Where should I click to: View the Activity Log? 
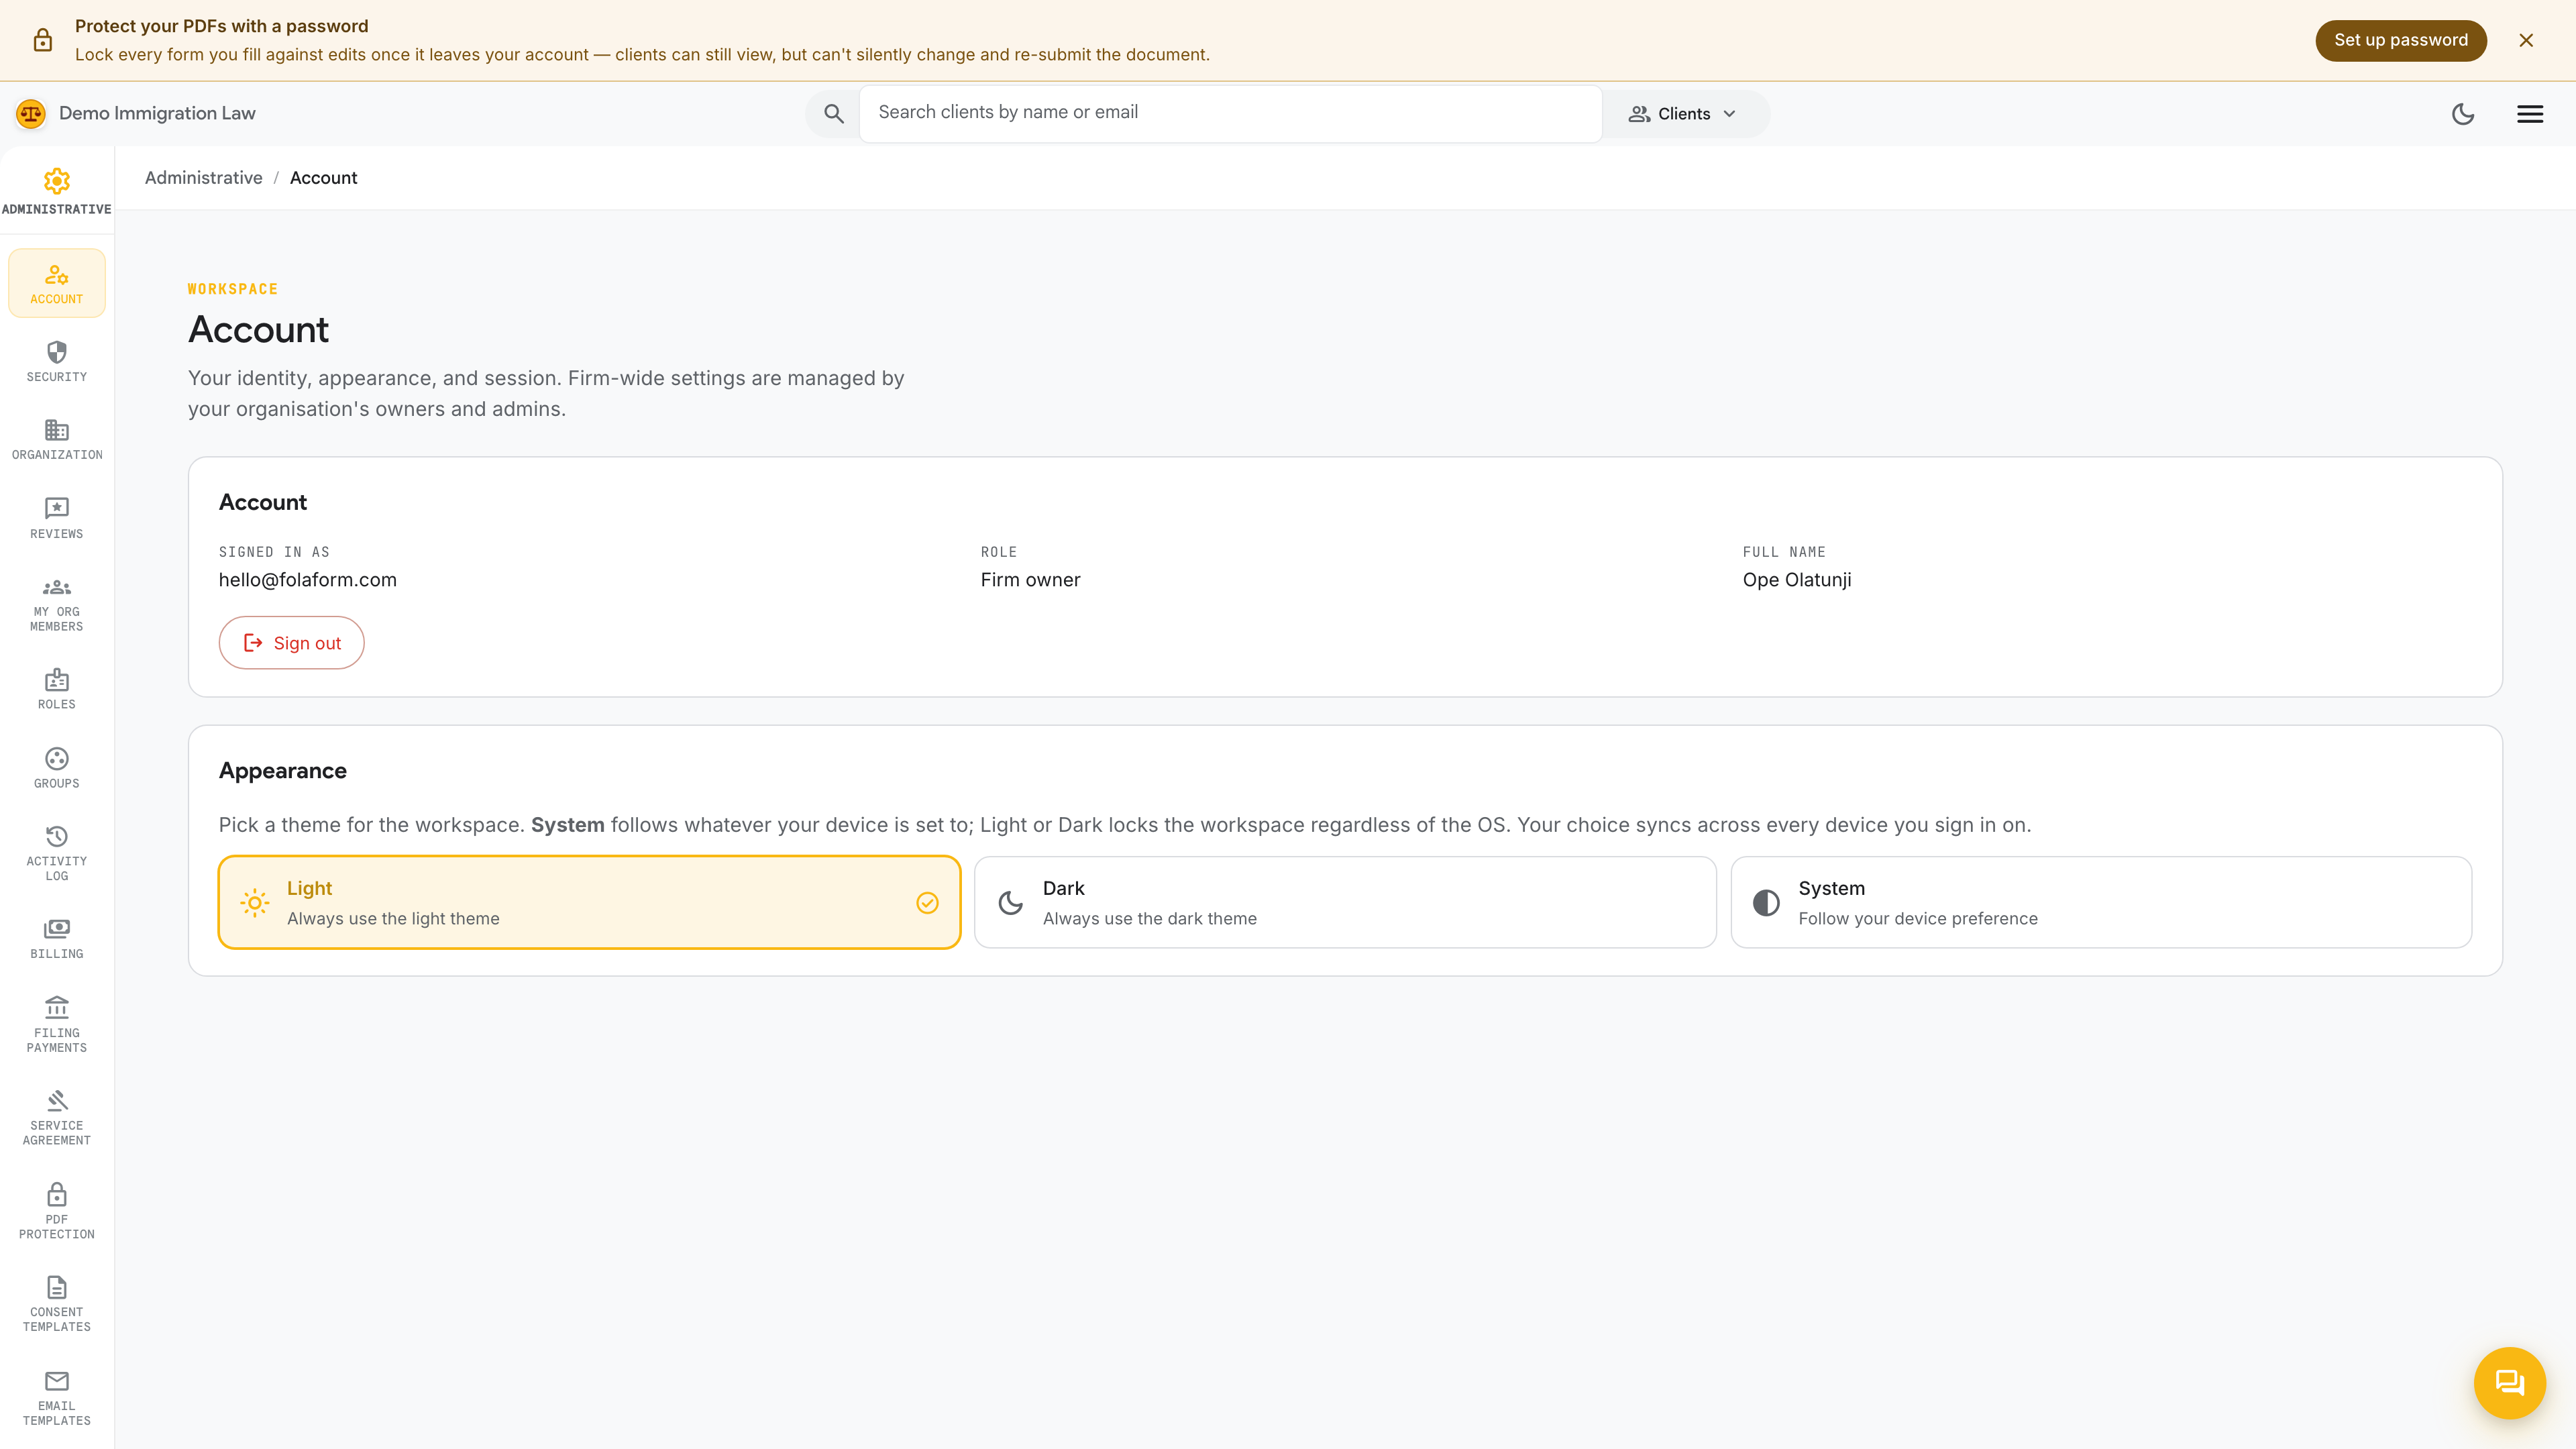coord(57,854)
